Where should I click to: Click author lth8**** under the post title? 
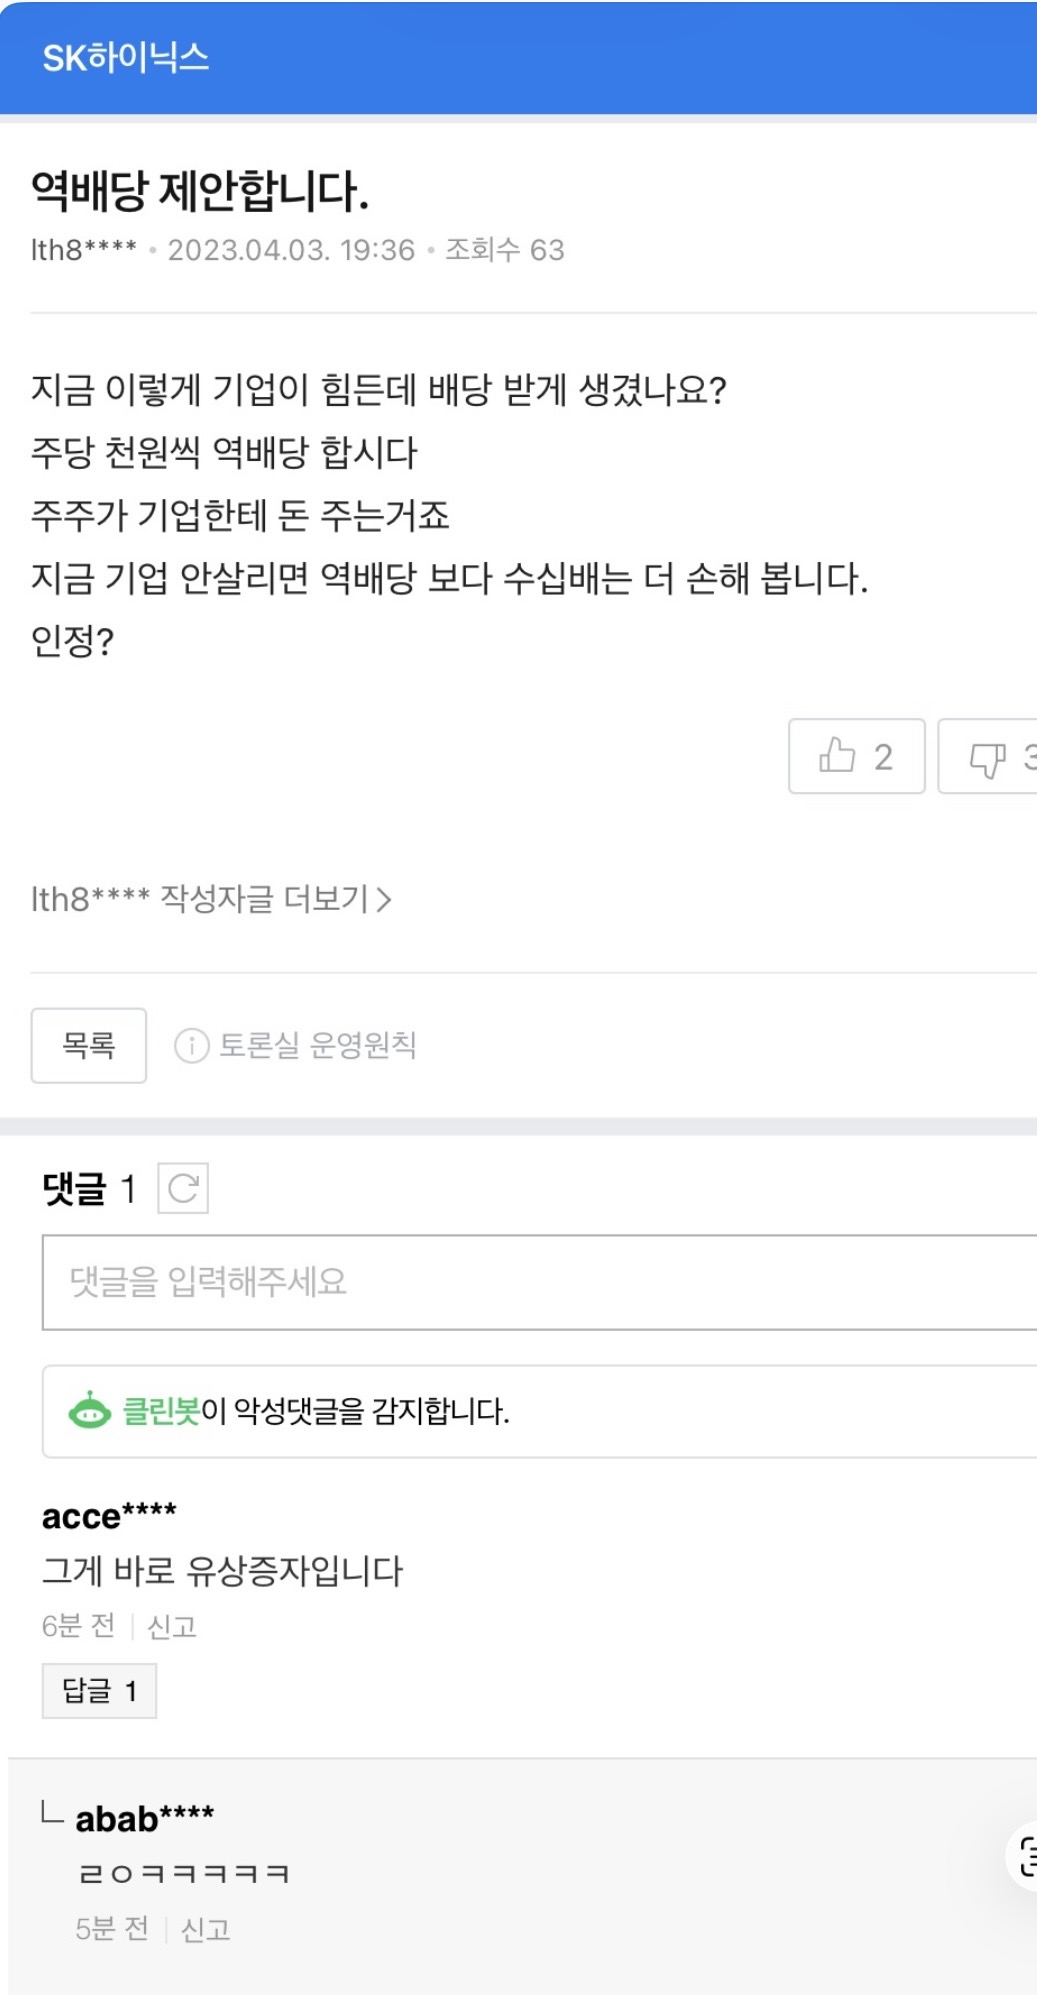click(x=83, y=250)
